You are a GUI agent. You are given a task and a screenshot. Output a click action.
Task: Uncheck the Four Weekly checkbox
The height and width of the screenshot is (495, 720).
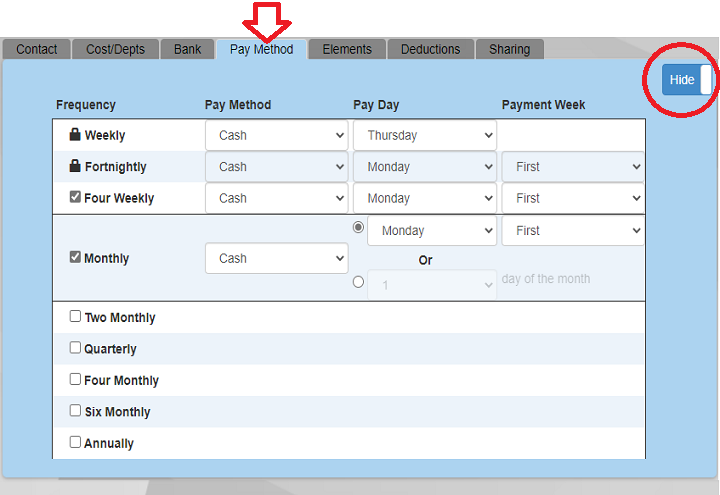click(x=75, y=198)
